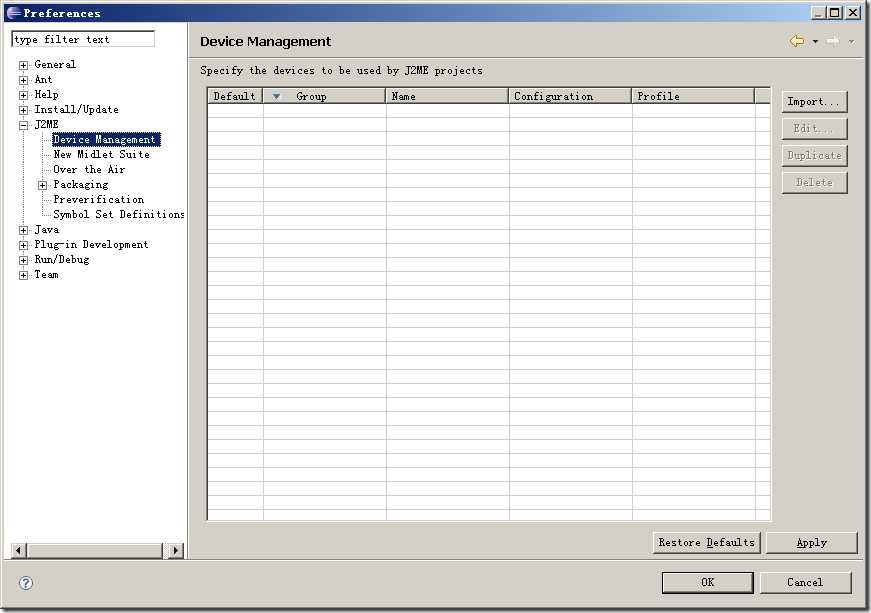
Task: Click the Duplicate button
Action: 814,155
